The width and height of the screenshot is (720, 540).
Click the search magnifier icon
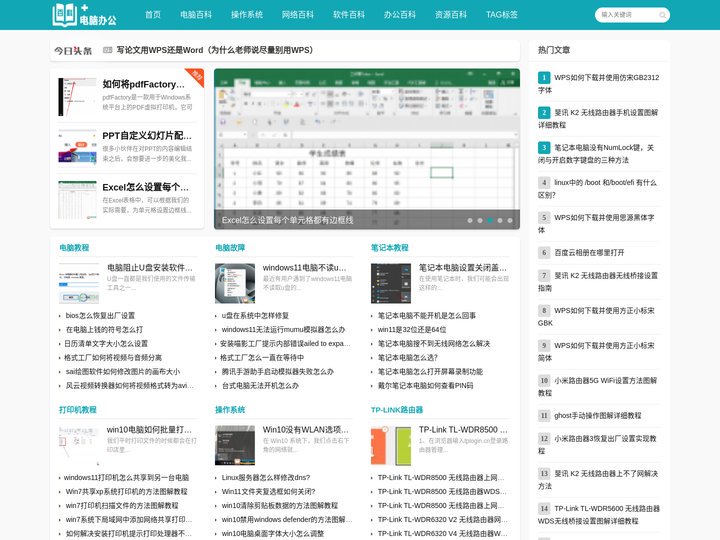point(662,15)
